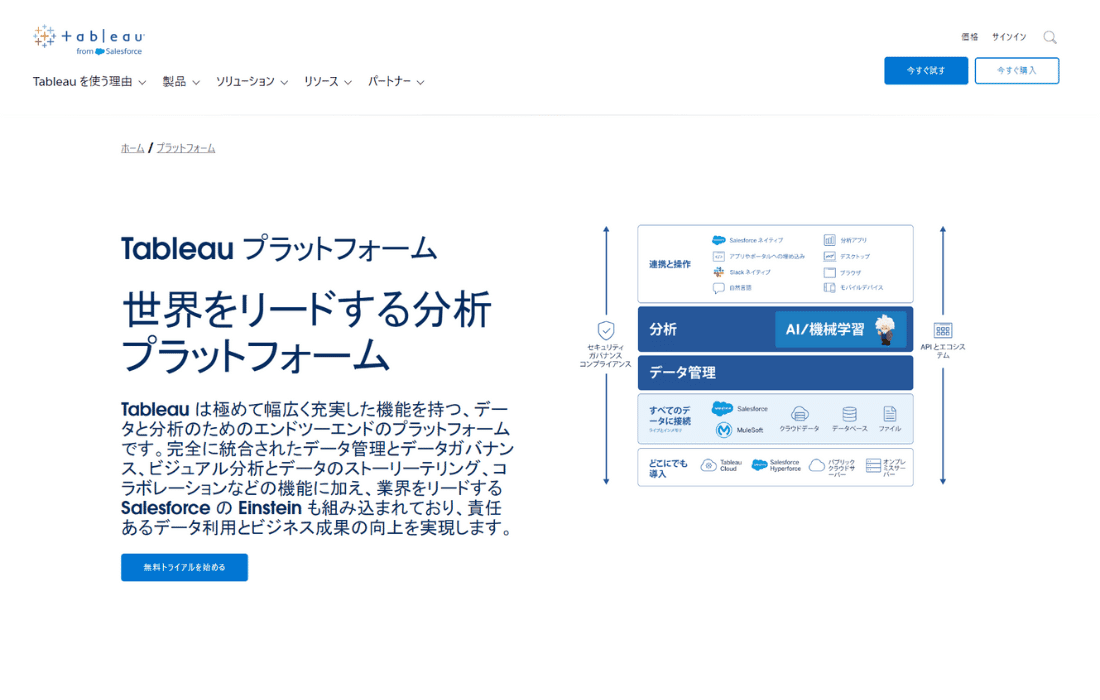Click the Slack ネイティブ icon

718,272
